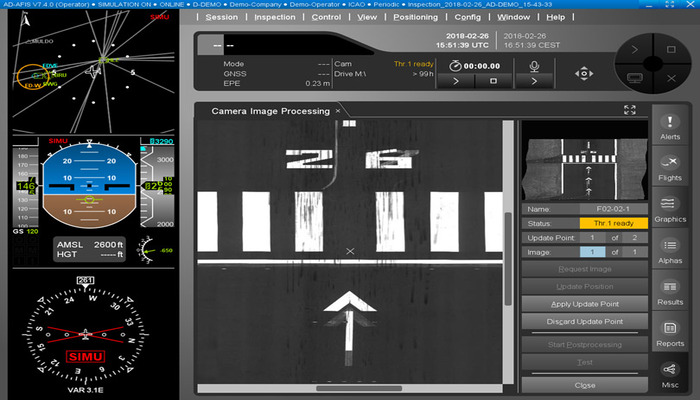This screenshot has height=400, width=700.
Task: Click the fullscreen expand icon
Action: coord(630,110)
